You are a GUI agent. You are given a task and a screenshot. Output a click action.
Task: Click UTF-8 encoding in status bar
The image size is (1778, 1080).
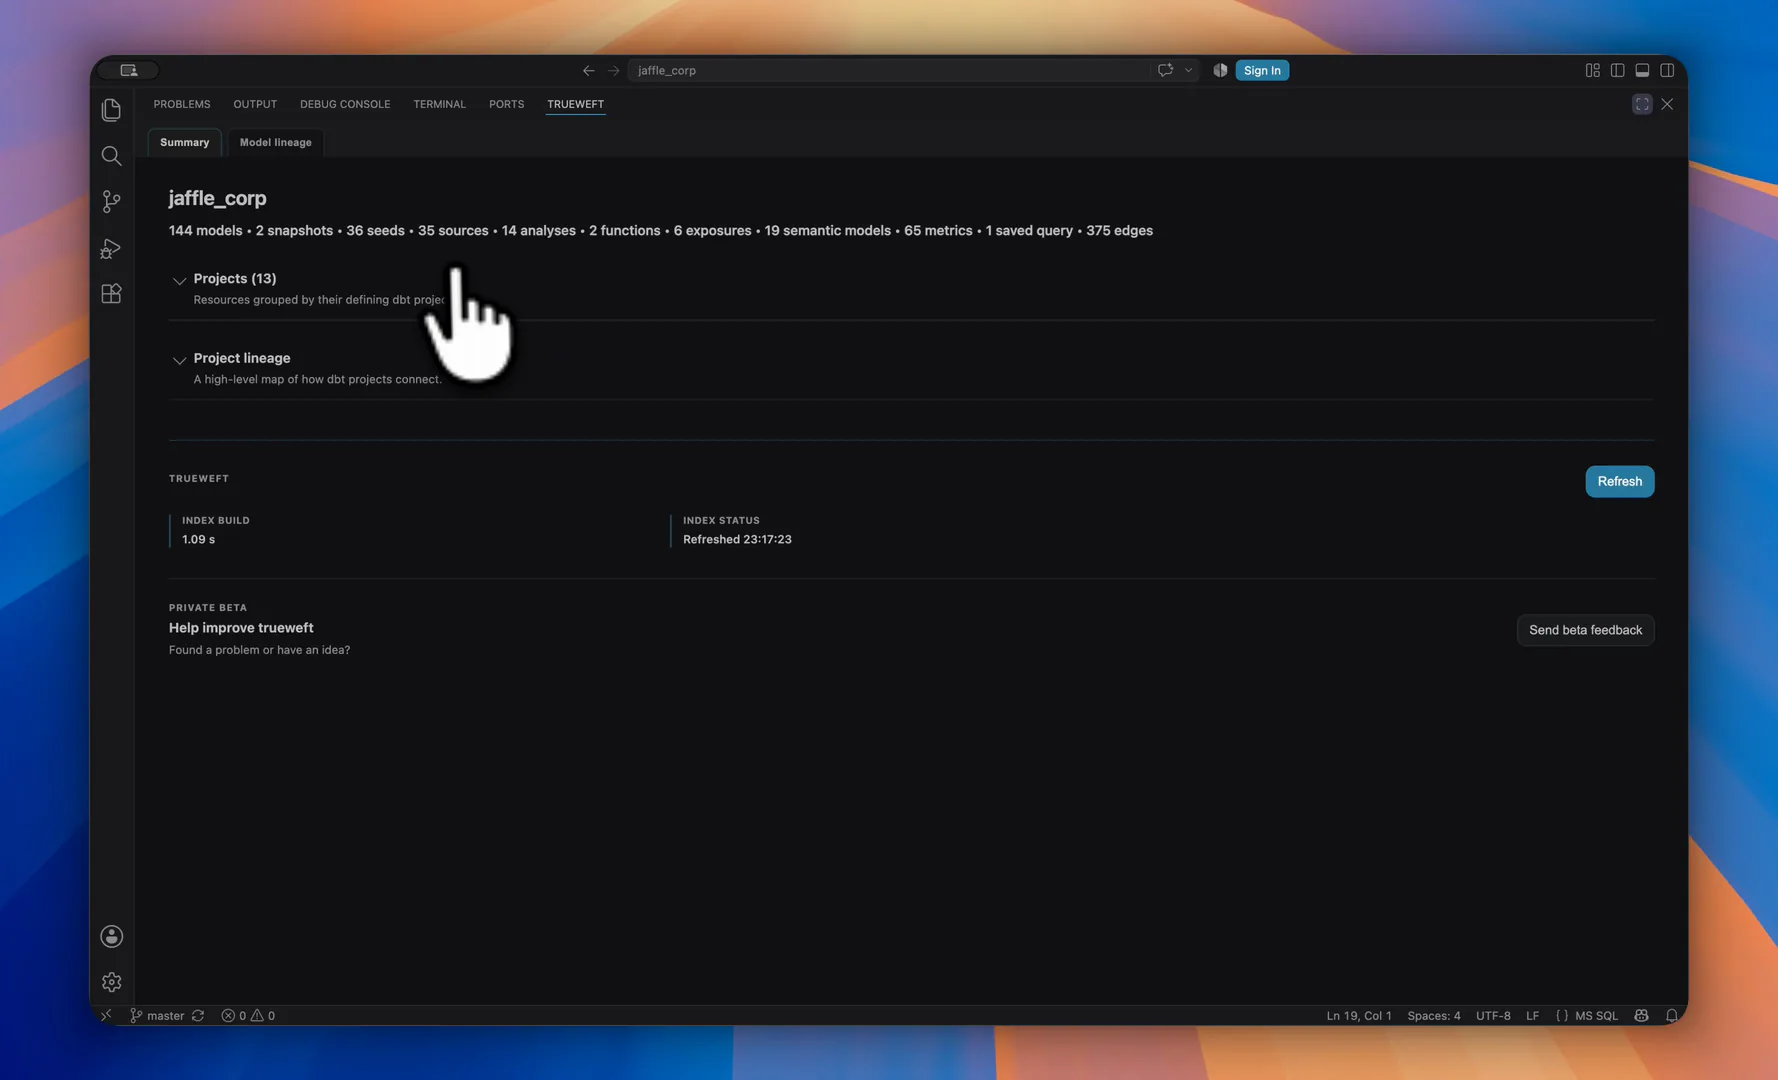(1493, 1015)
